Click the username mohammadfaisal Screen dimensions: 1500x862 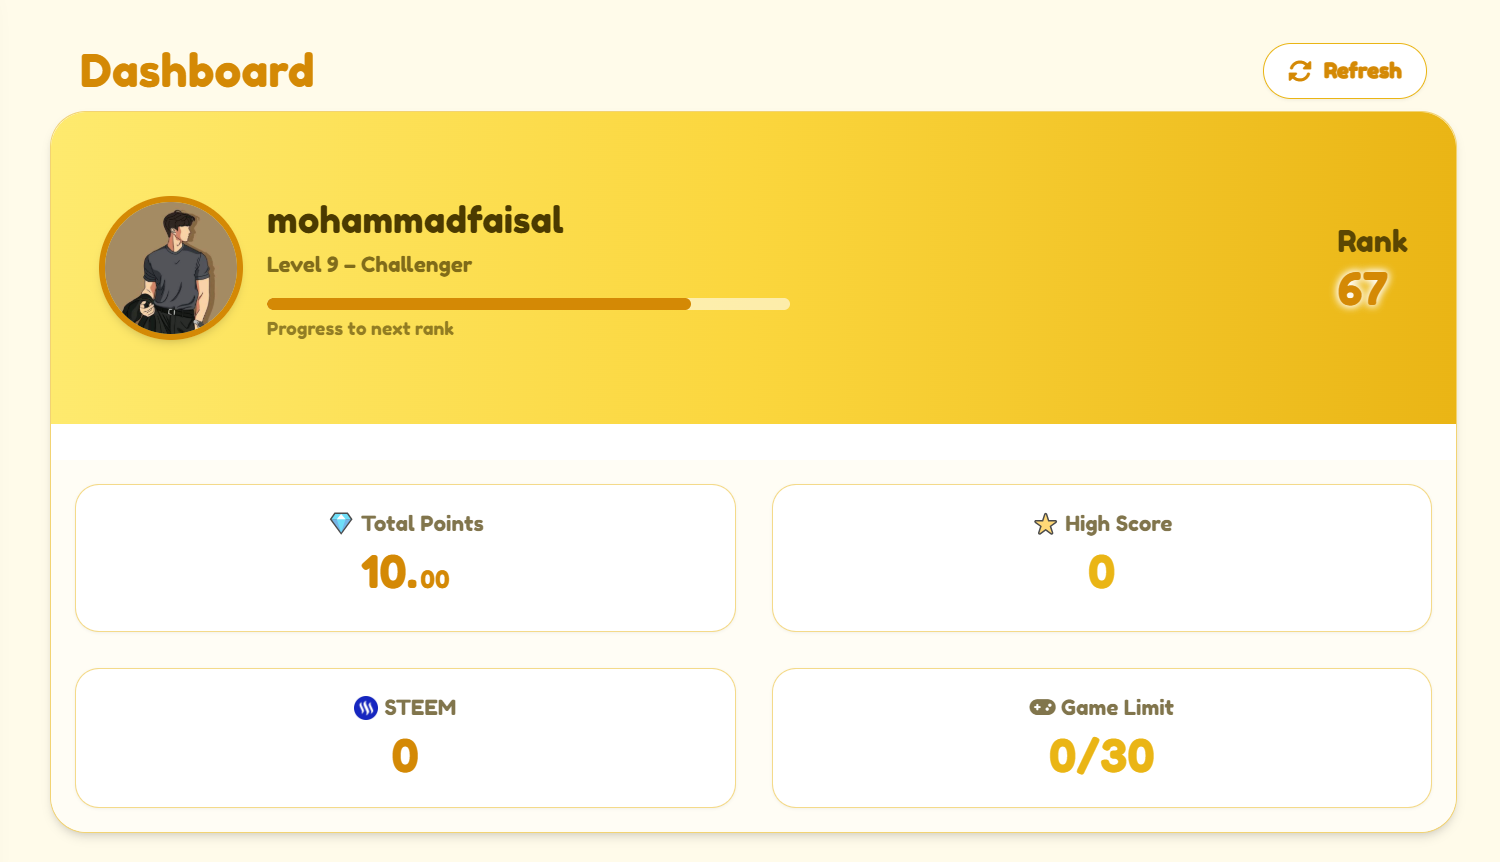point(415,220)
